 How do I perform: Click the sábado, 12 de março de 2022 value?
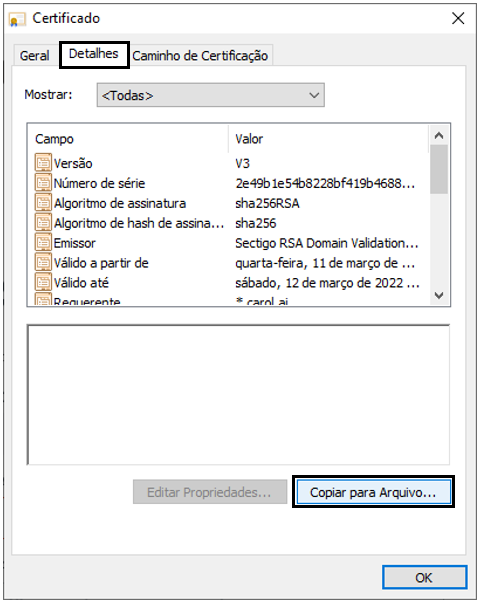tap(327, 283)
